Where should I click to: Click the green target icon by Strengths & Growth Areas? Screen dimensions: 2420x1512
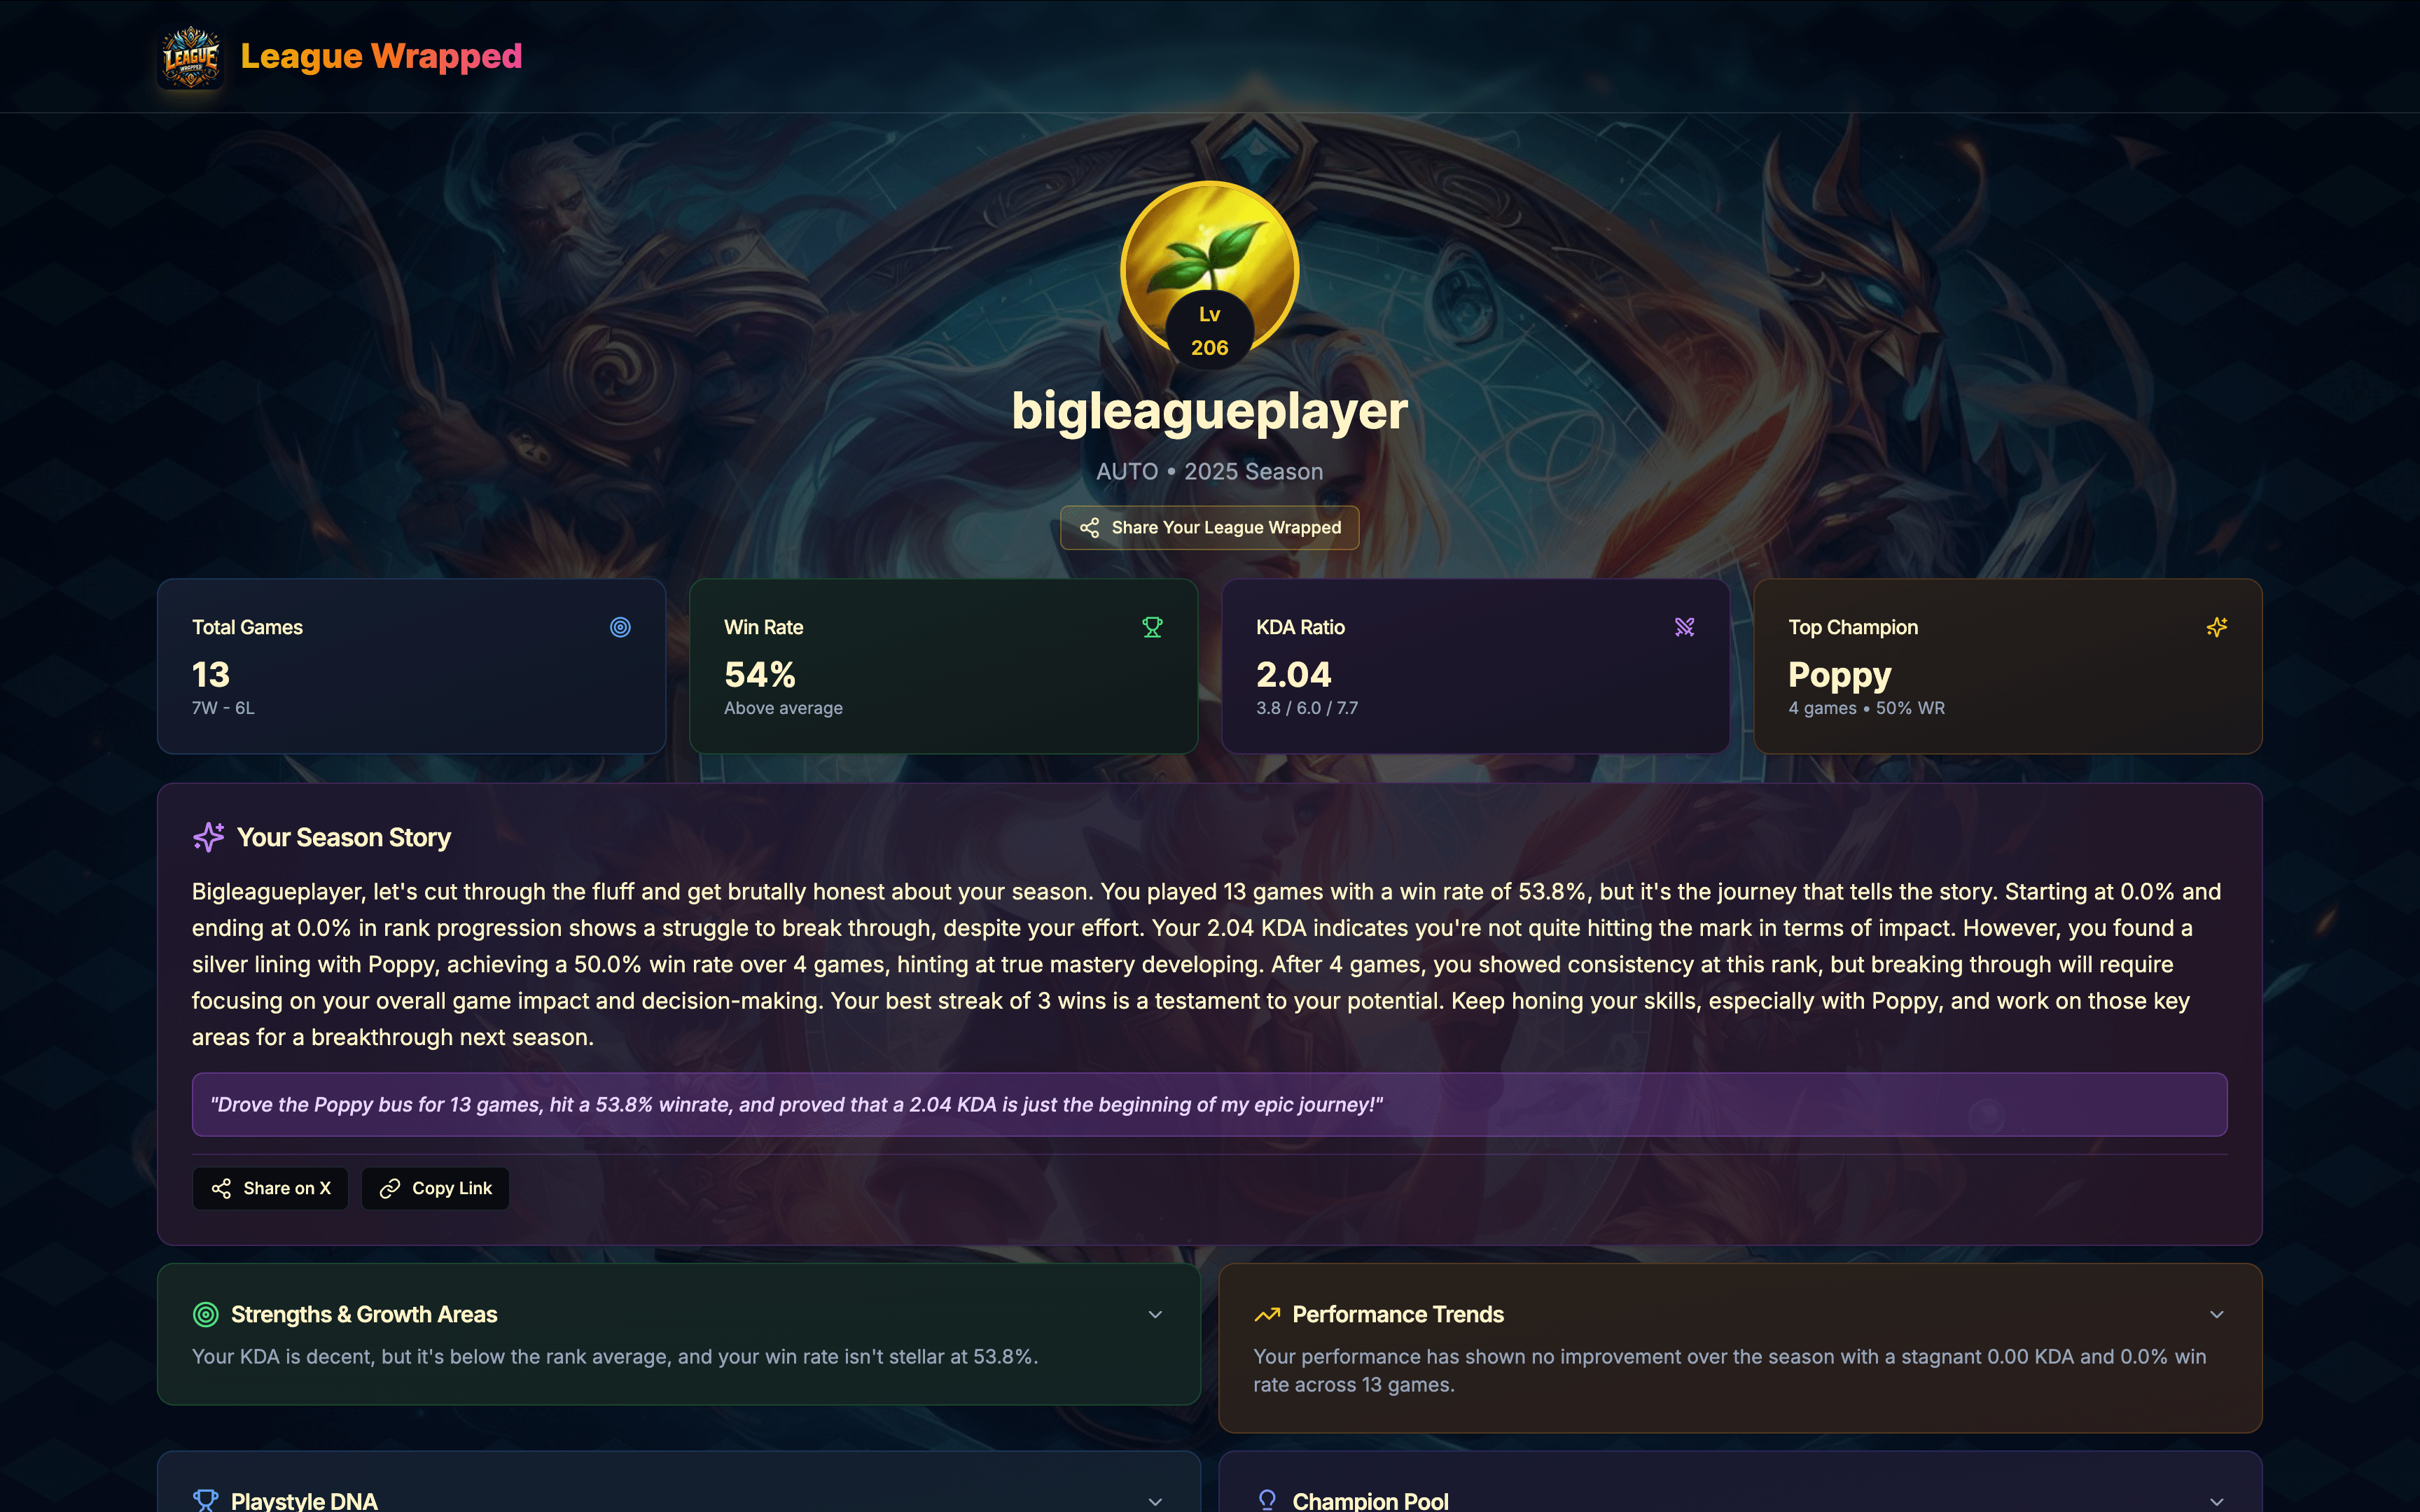tap(205, 1314)
